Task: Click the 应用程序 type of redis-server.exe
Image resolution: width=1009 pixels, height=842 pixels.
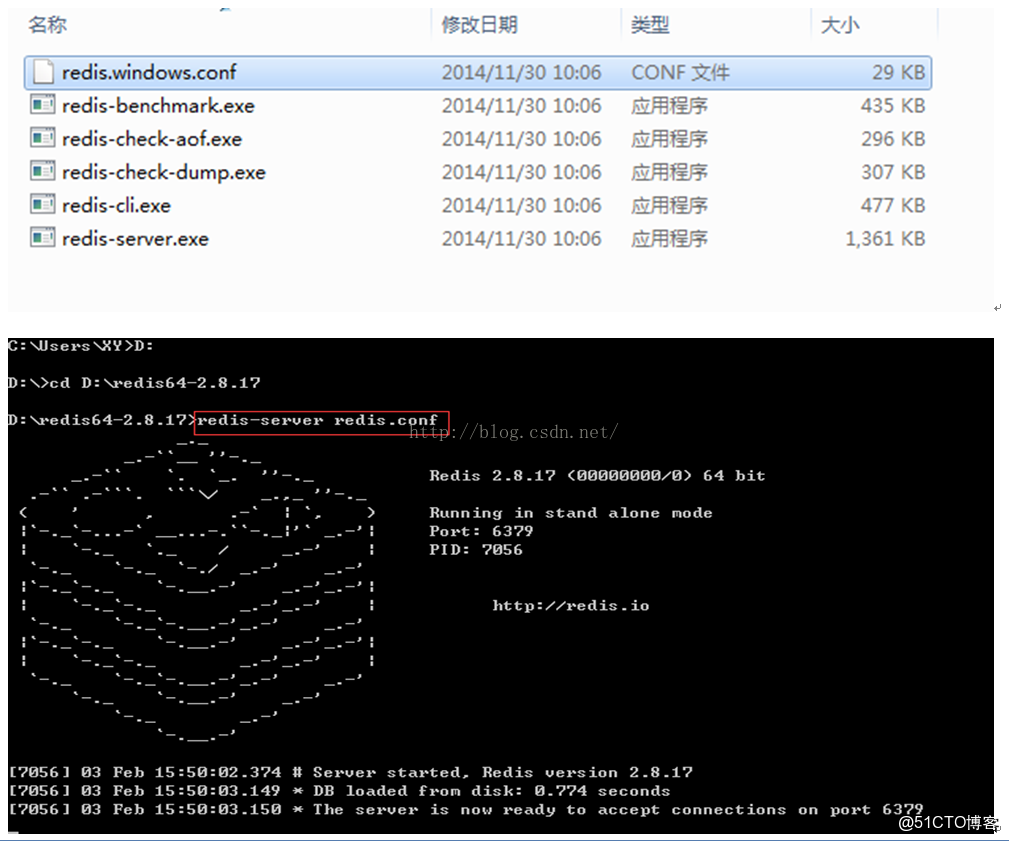Action: 669,239
